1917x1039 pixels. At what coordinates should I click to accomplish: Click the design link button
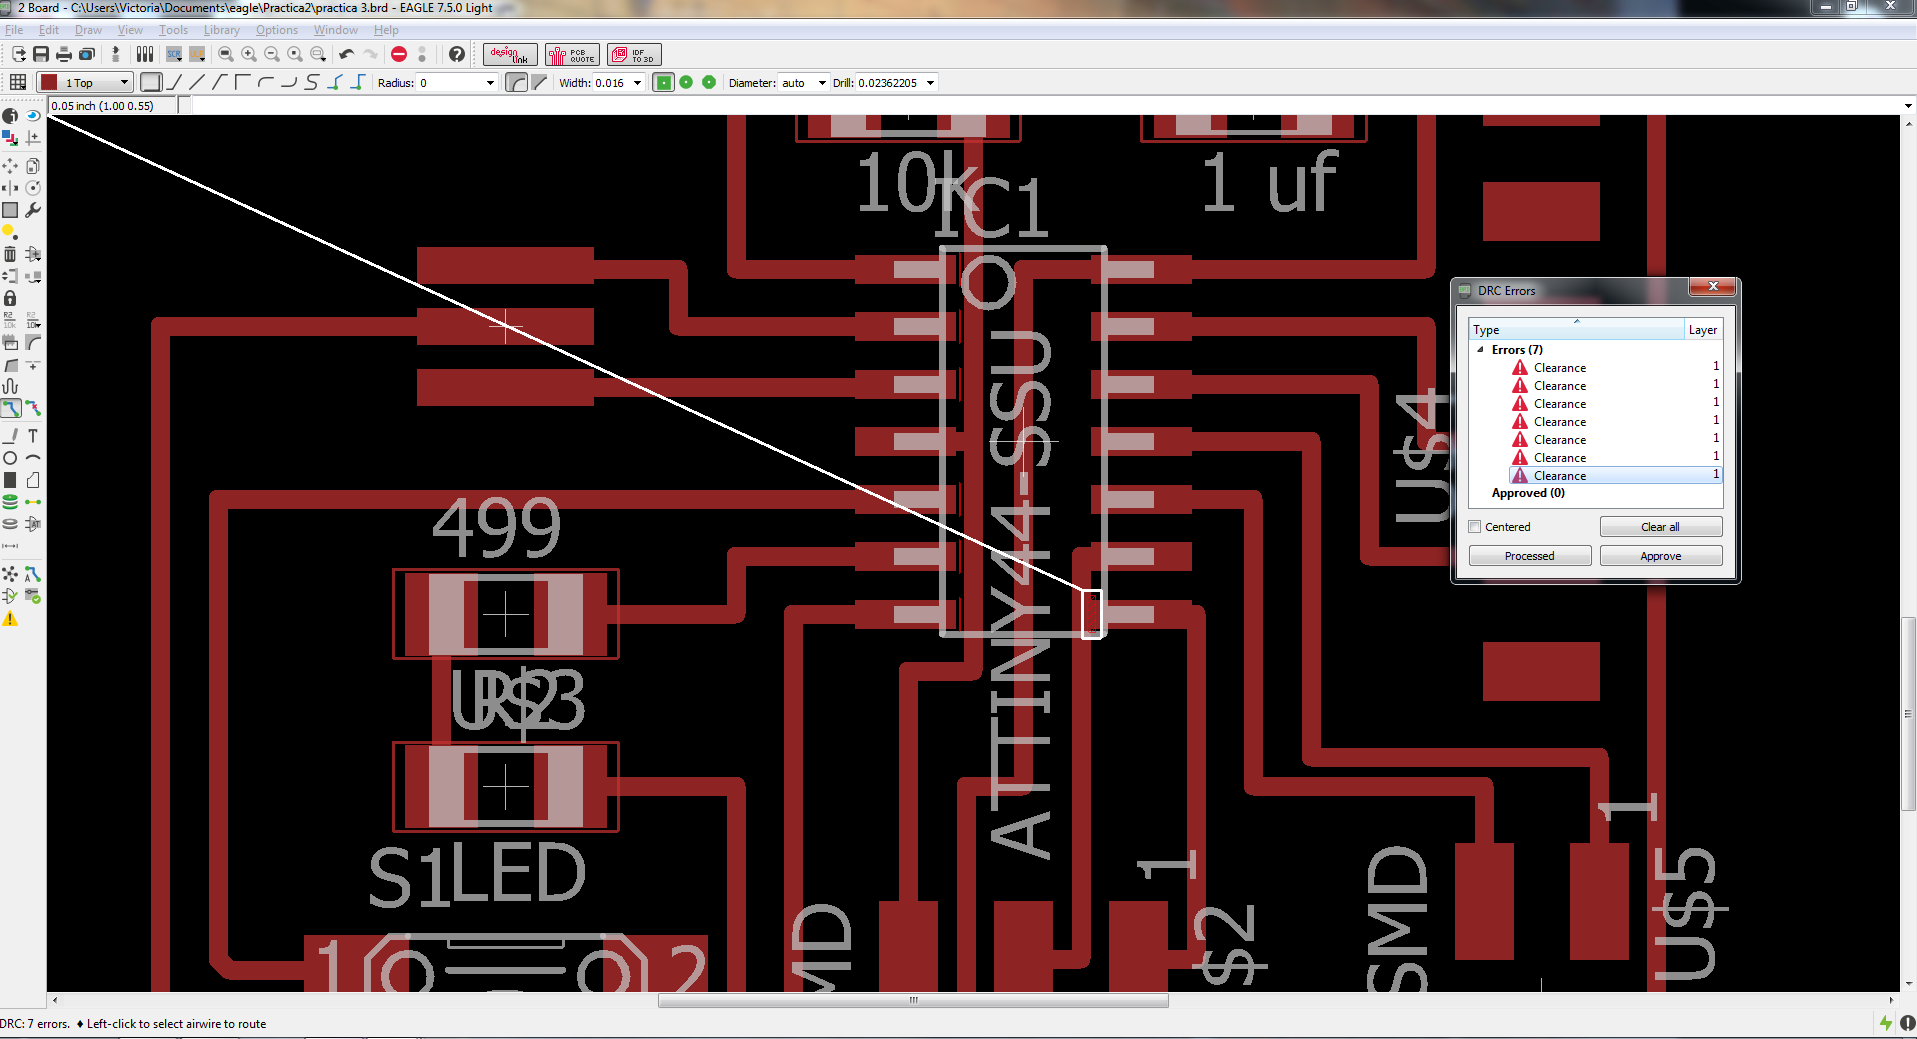click(510, 54)
